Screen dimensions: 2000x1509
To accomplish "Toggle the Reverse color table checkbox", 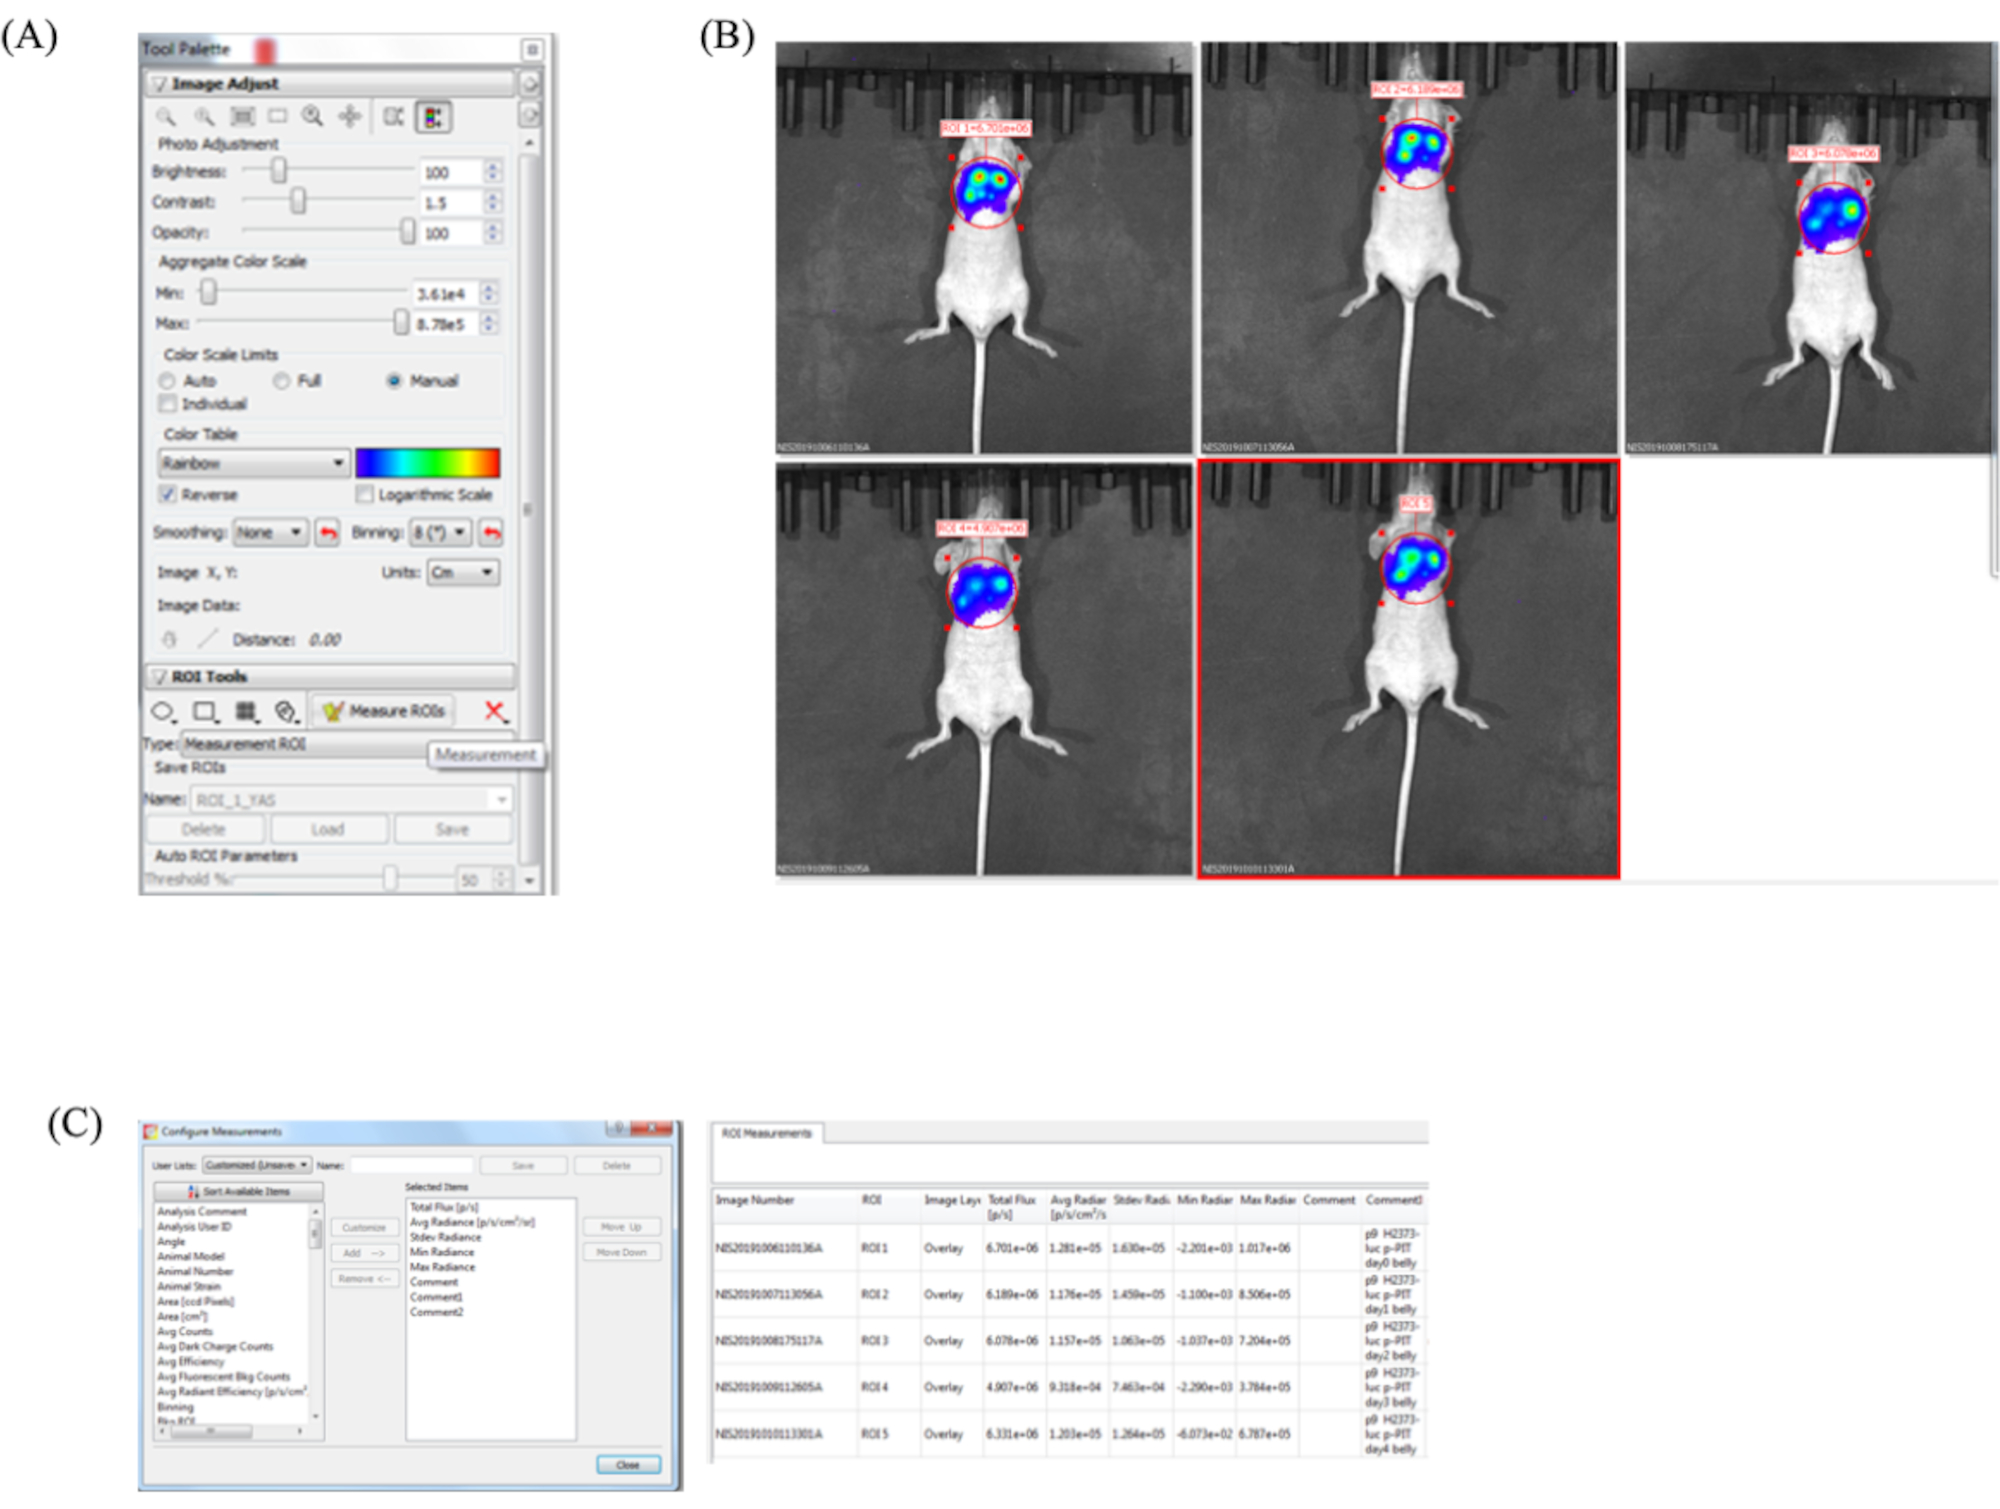I will [168, 495].
